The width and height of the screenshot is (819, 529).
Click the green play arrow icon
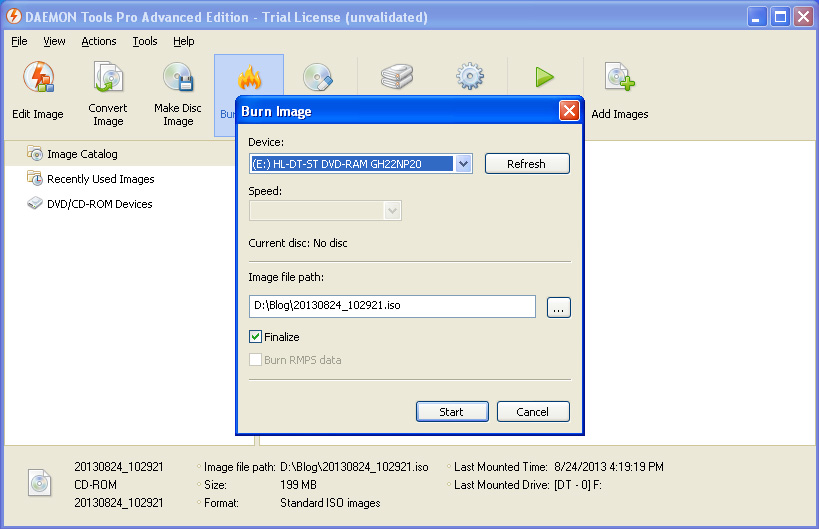pos(544,77)
